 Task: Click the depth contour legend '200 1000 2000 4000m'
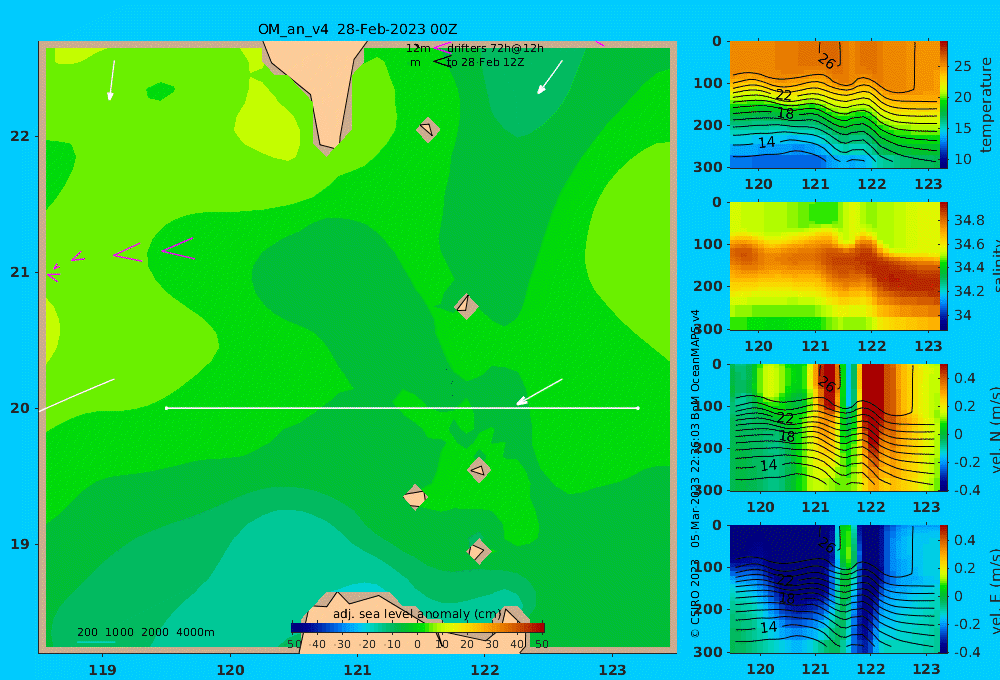[x=146, y=632]
